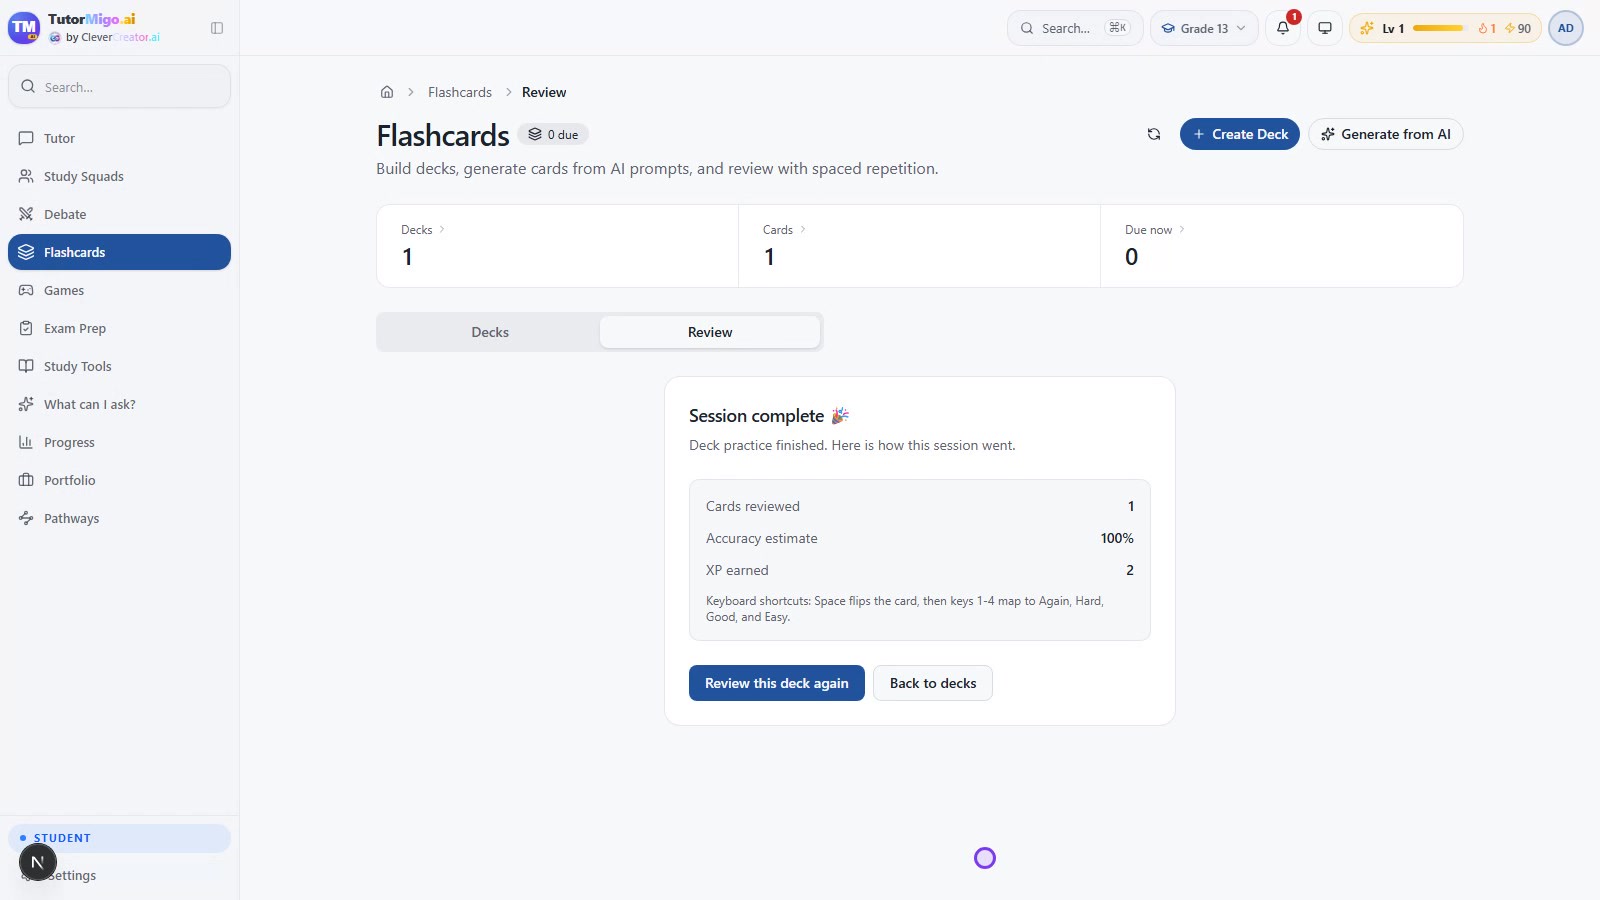Collapse the sidebar panel icon
The image size is (1600, 900).
pos(217,28)
